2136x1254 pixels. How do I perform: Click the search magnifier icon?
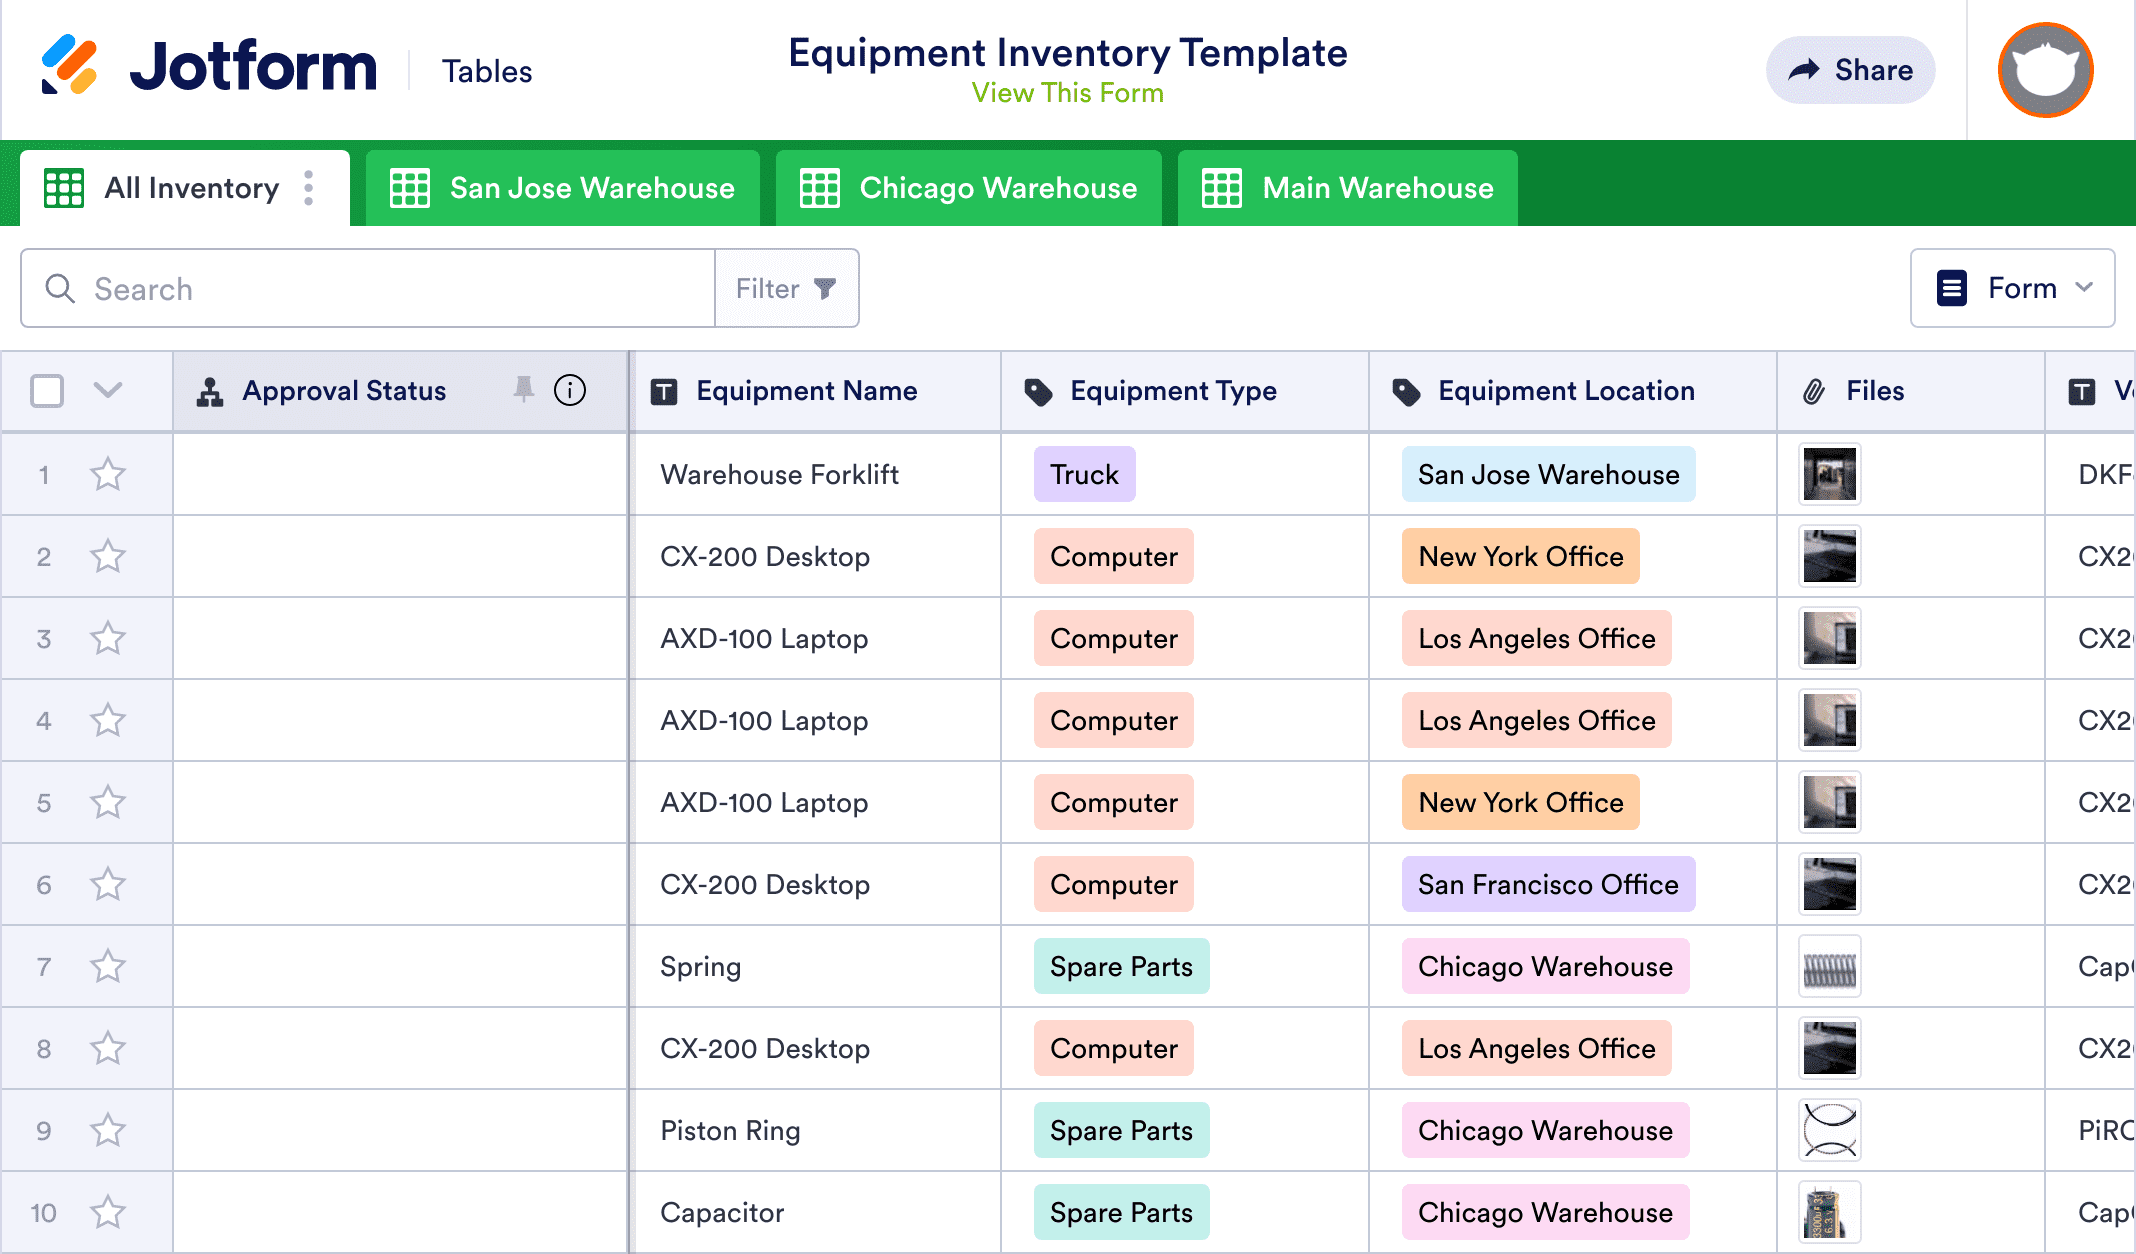click(x=60, y=288)
